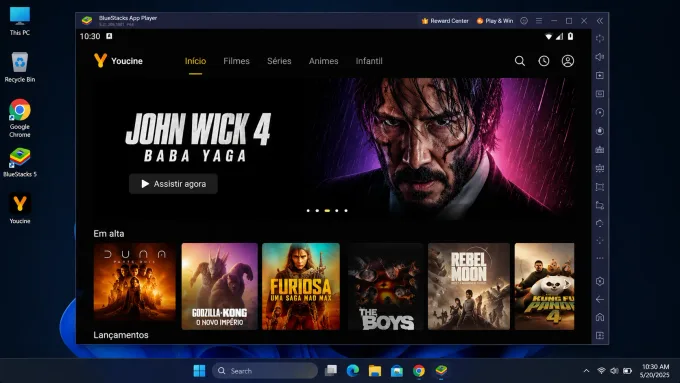Click the sidebar three-dots more icon
Screen dimensions: 680x383
pyautogui.click(x=600, y=258)
